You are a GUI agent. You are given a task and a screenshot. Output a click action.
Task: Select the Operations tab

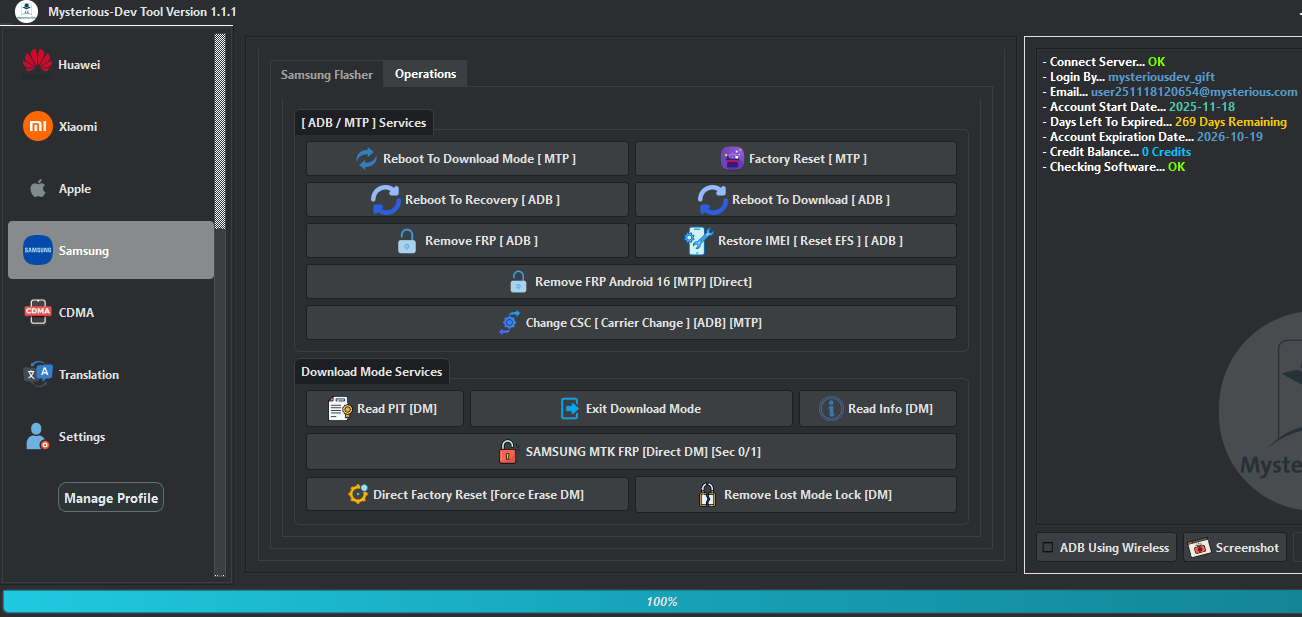coord(424,73)
